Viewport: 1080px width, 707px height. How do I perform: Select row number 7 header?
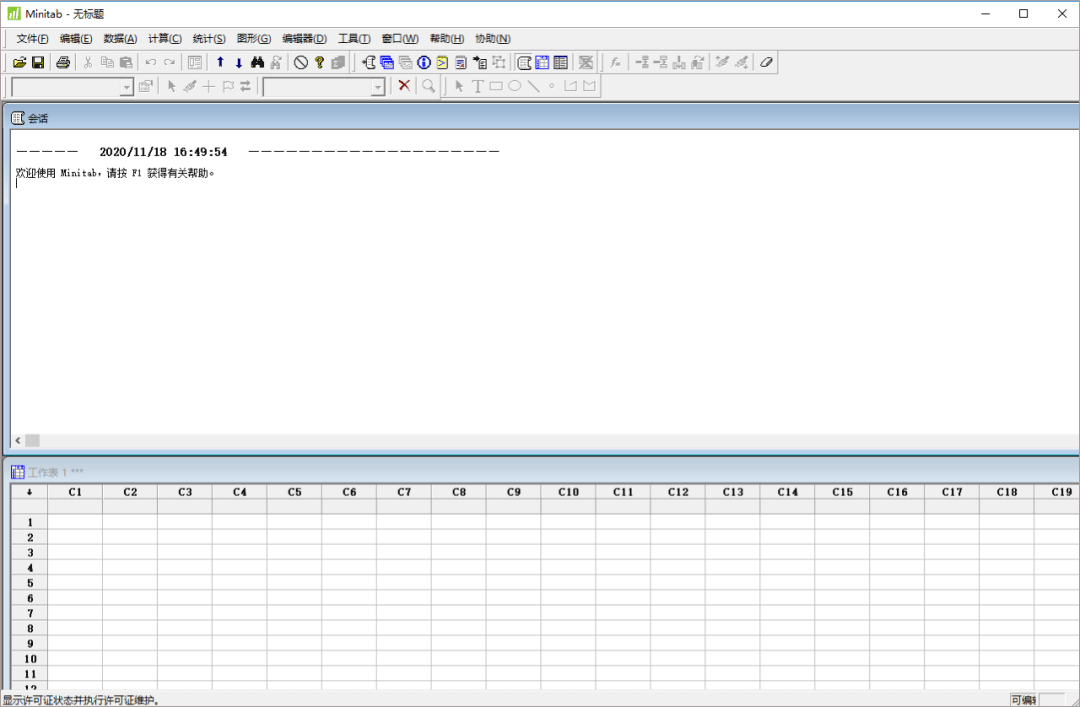click(x=30, y=613)
